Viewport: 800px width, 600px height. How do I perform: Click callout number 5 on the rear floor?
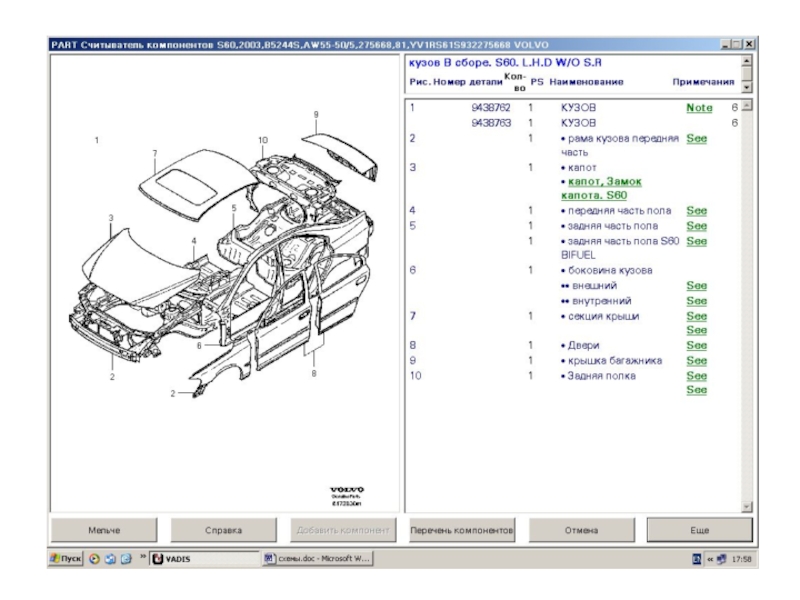tap(234, 208)
